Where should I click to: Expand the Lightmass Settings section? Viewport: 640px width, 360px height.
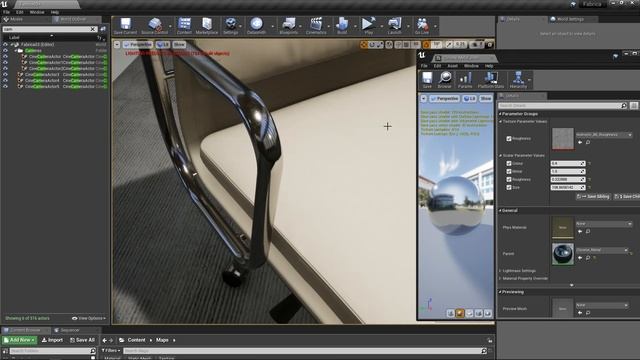click(x=501, y=271)
